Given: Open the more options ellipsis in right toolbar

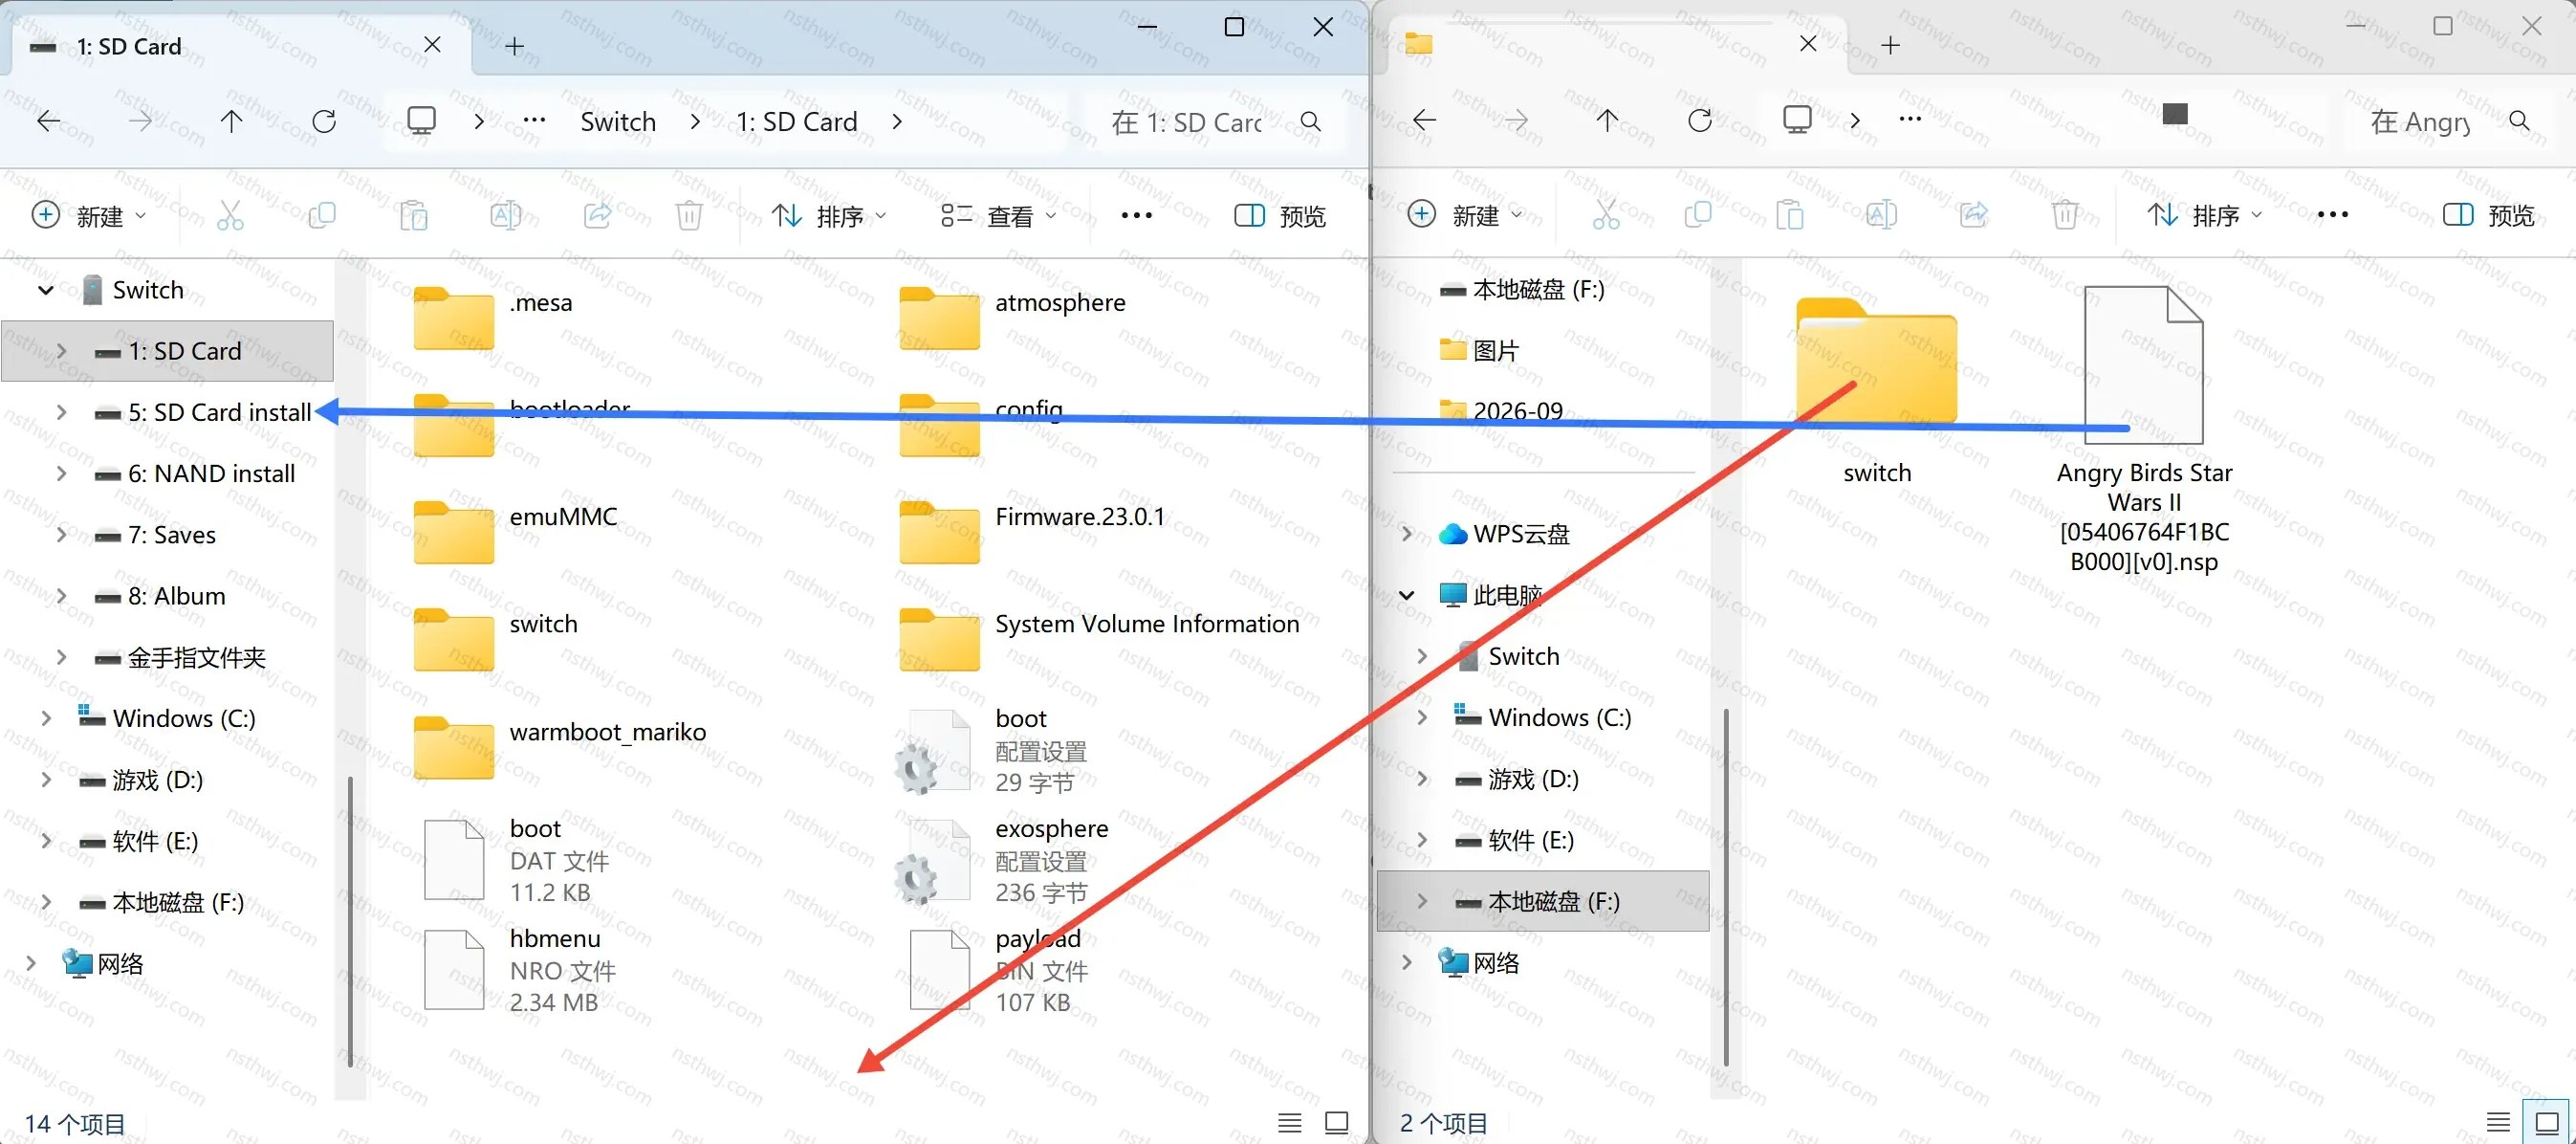Looking at the screenshot, I should (2332, 214).
